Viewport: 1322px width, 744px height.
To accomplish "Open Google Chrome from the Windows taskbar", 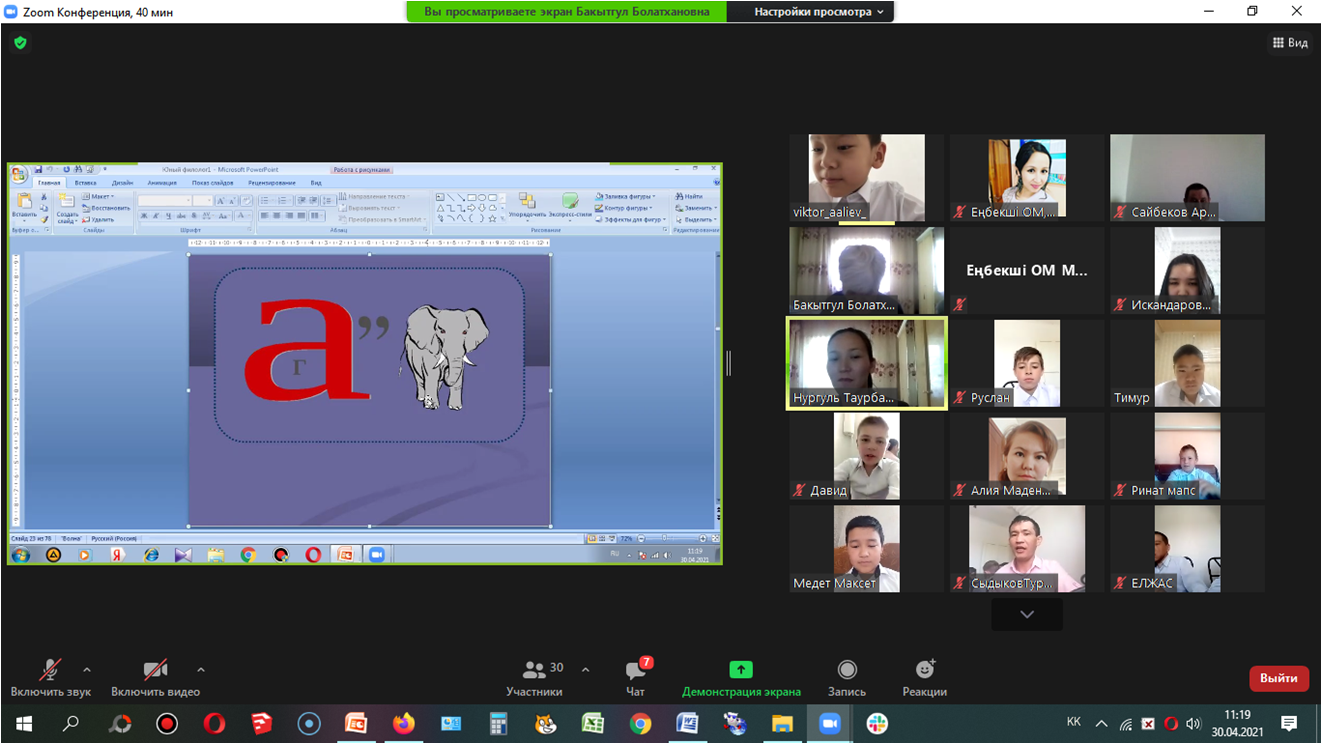I will (640, 723).
